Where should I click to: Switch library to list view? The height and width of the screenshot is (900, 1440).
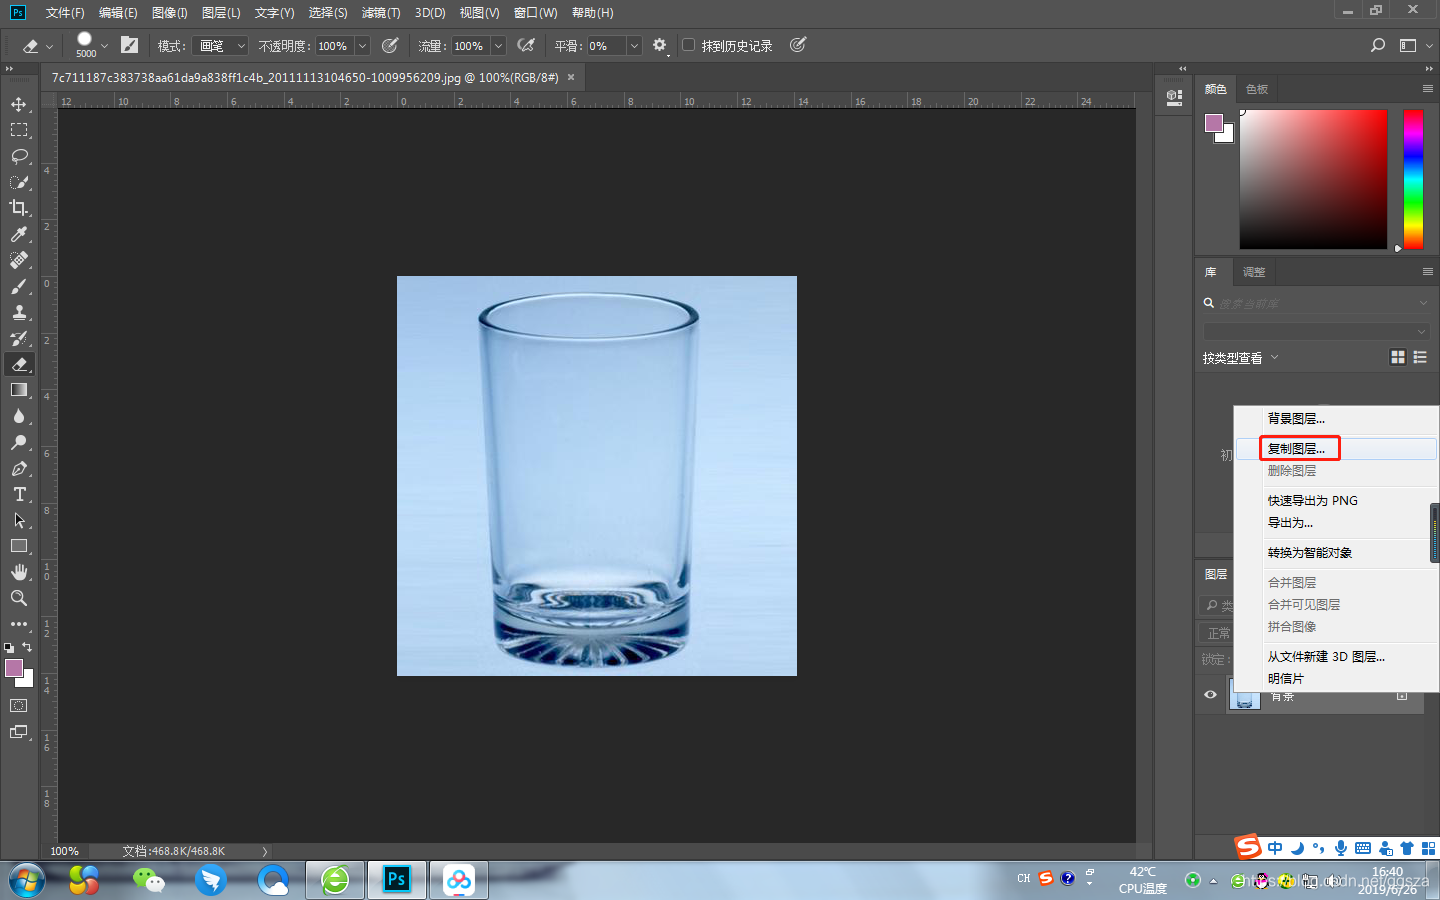(x=1420, y=357)
